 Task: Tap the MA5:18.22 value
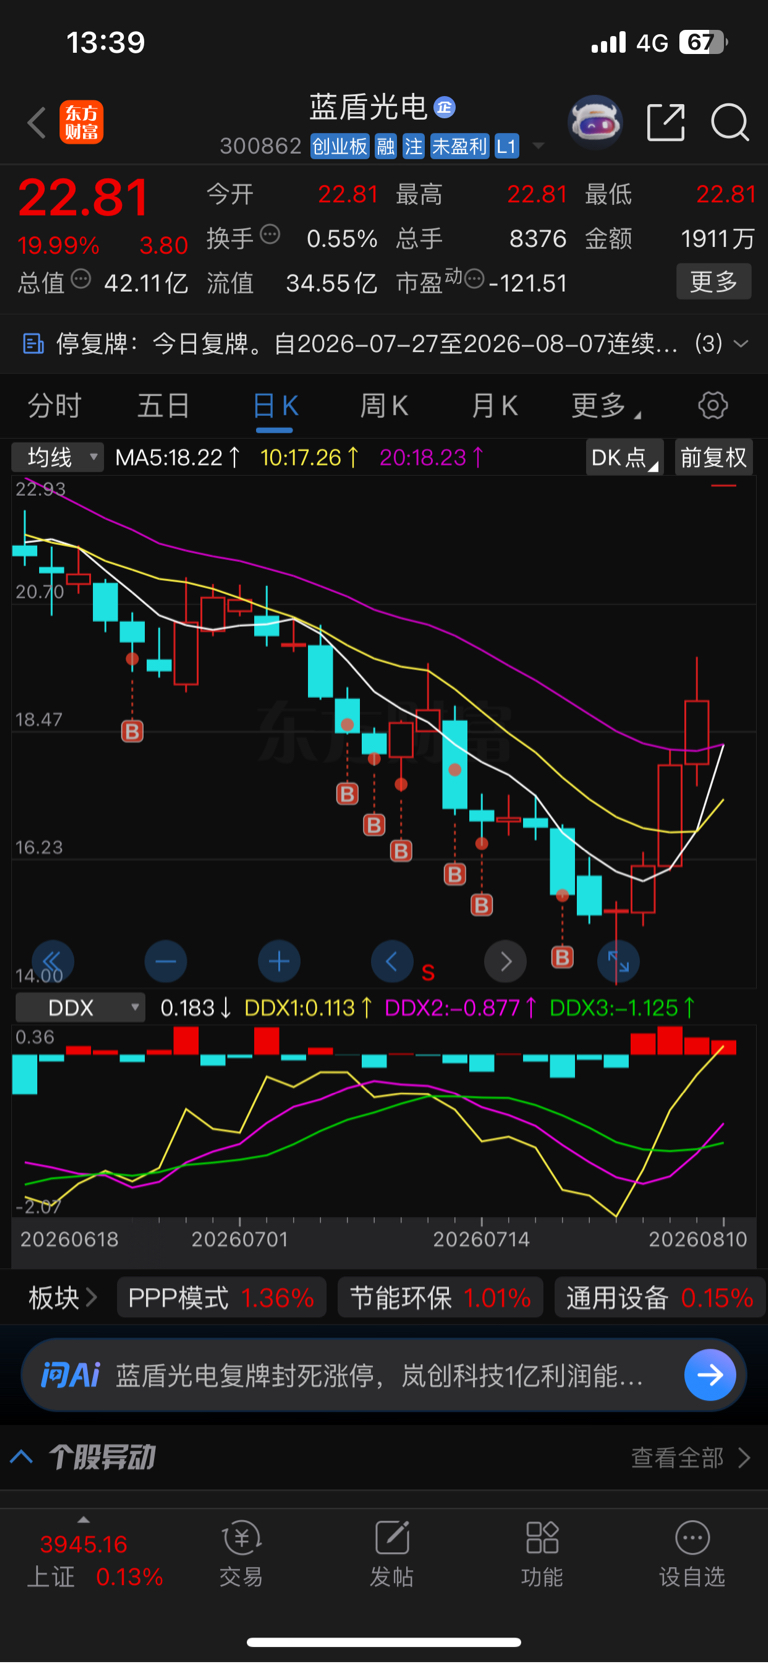pyautogui.click(x=178, y=458)
